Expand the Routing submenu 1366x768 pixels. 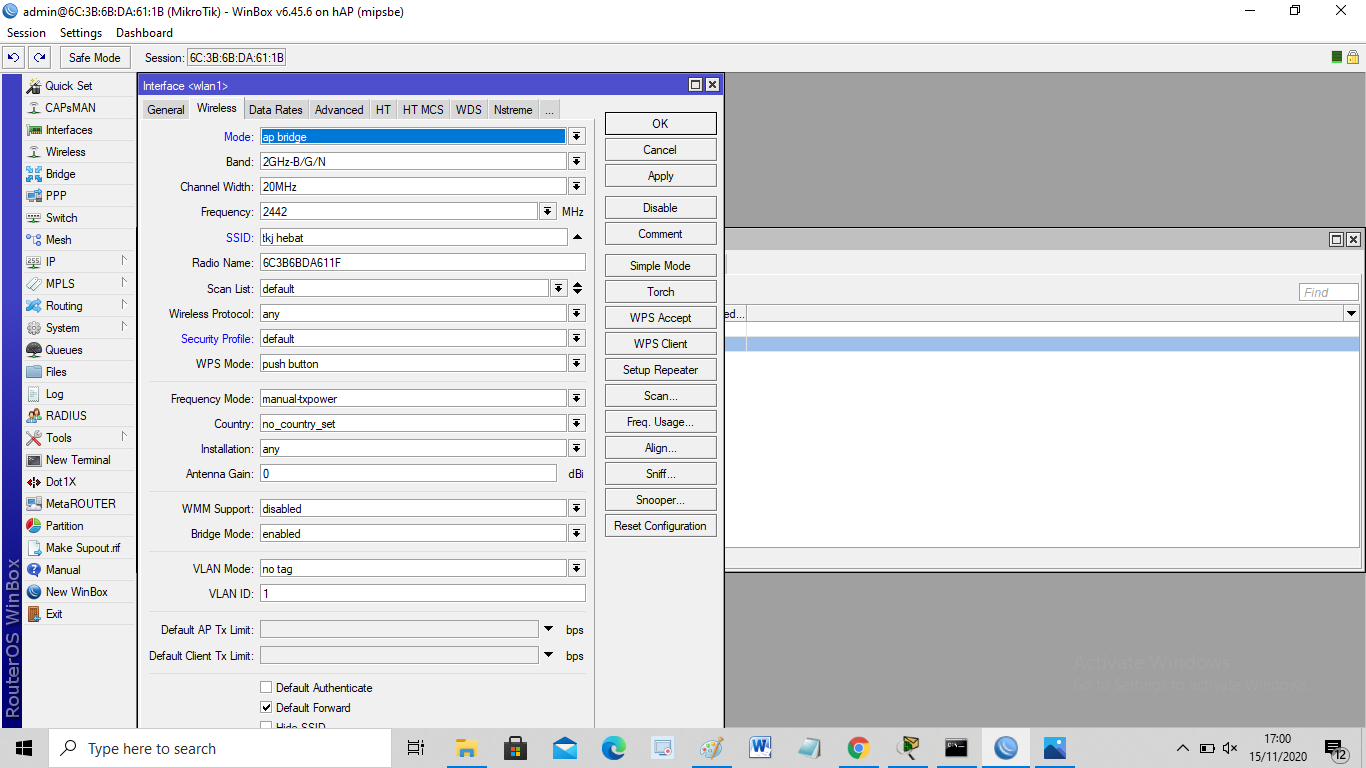(x=124, y=305)
